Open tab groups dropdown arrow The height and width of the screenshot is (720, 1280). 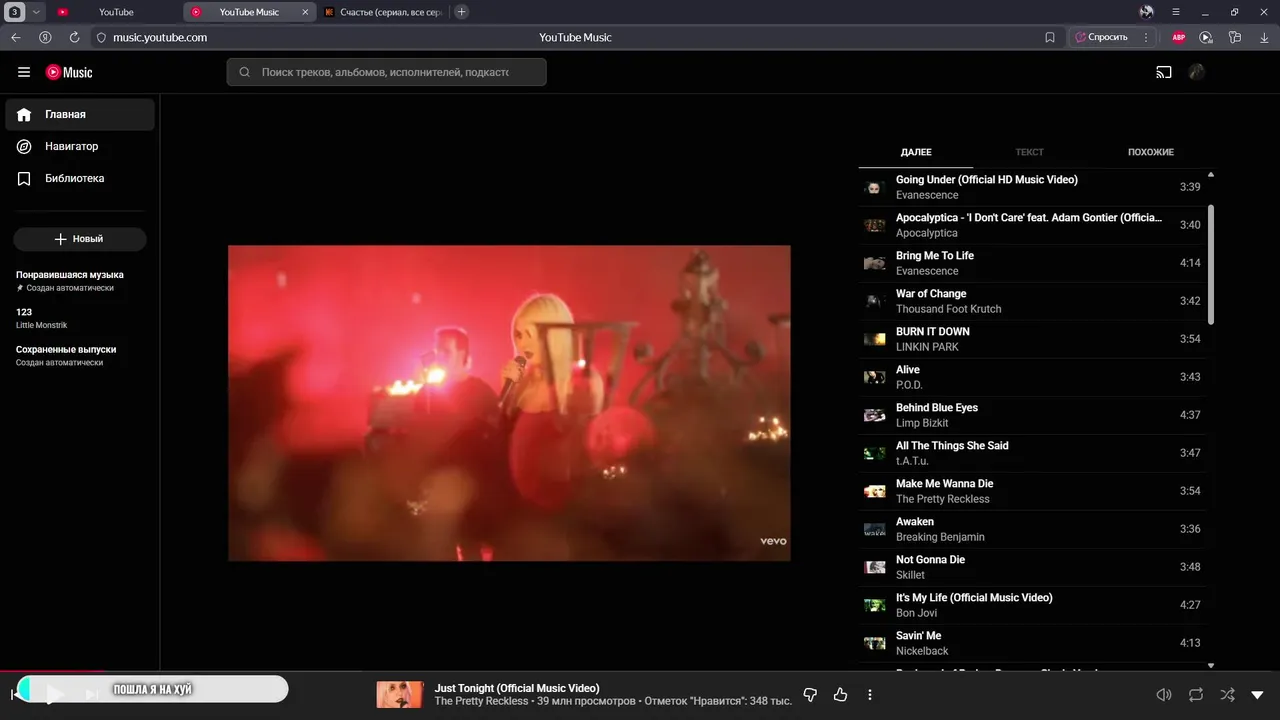(x=36, y=12)
